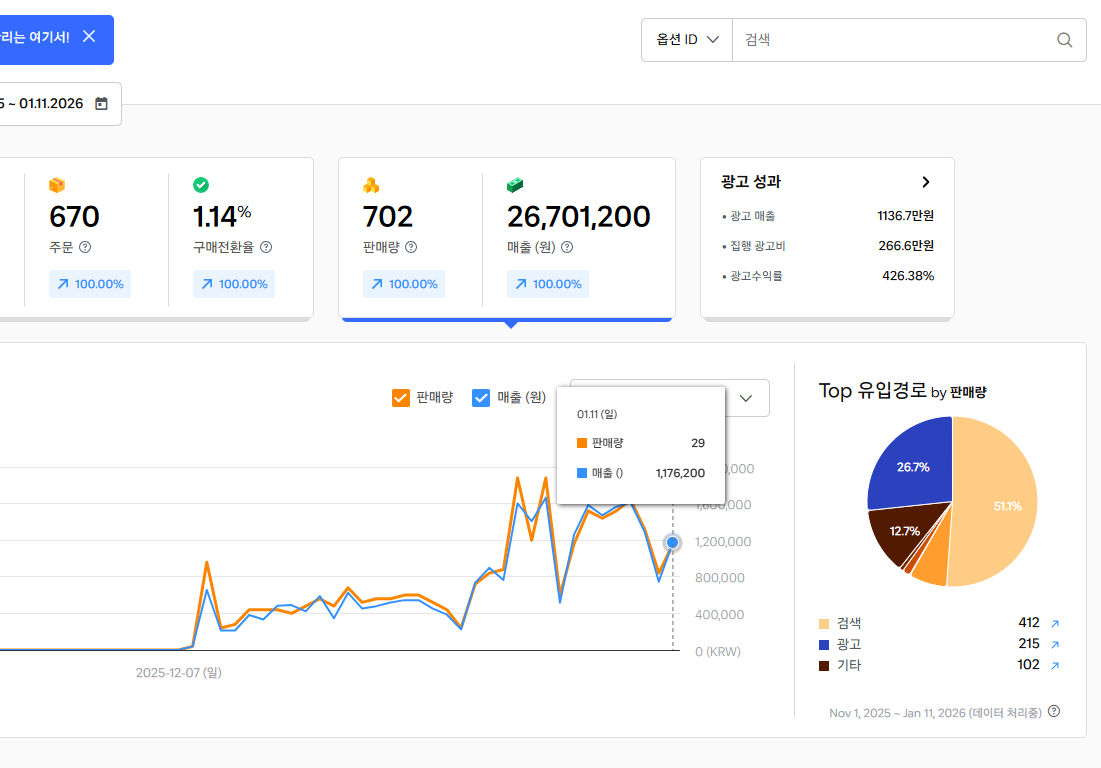Screen dimensions: 1101x768
Task: Click the search magnifier icon
Action: (1064, 40)
